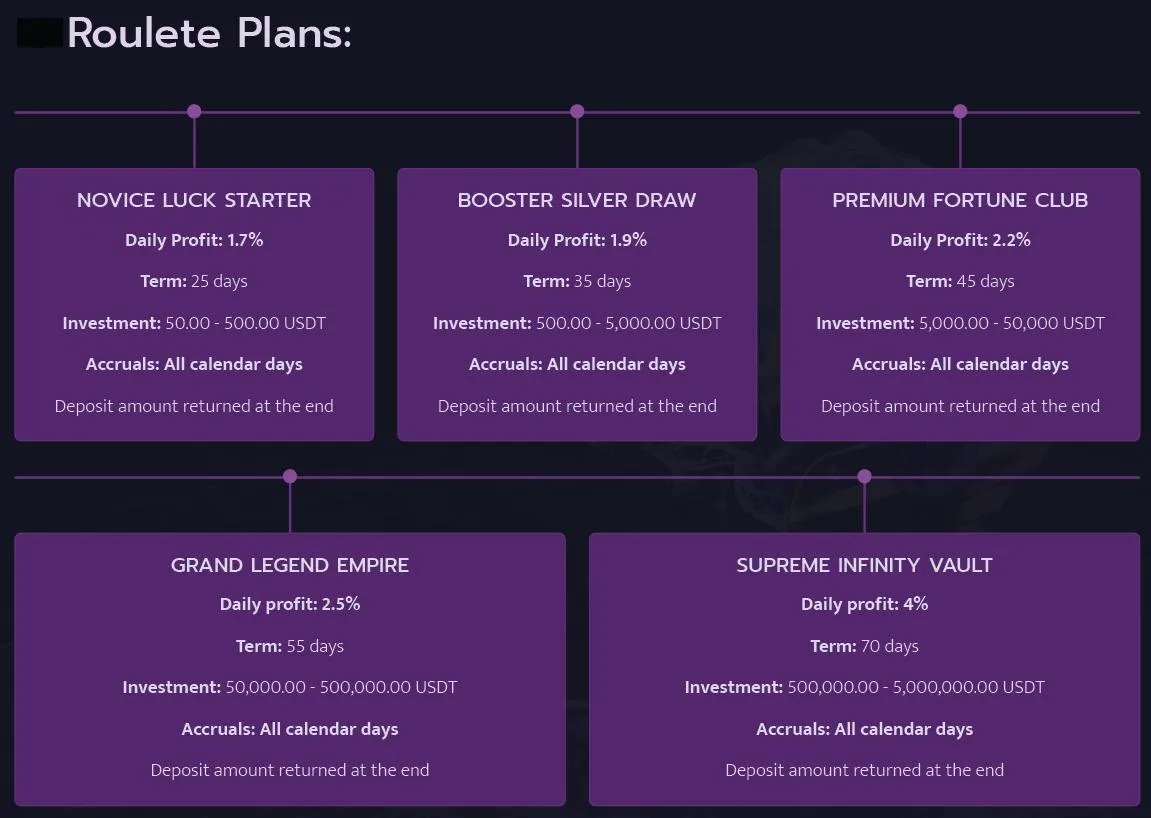
Task: Click Daily profit 4% in Supreme card
Action: [865, 604]
